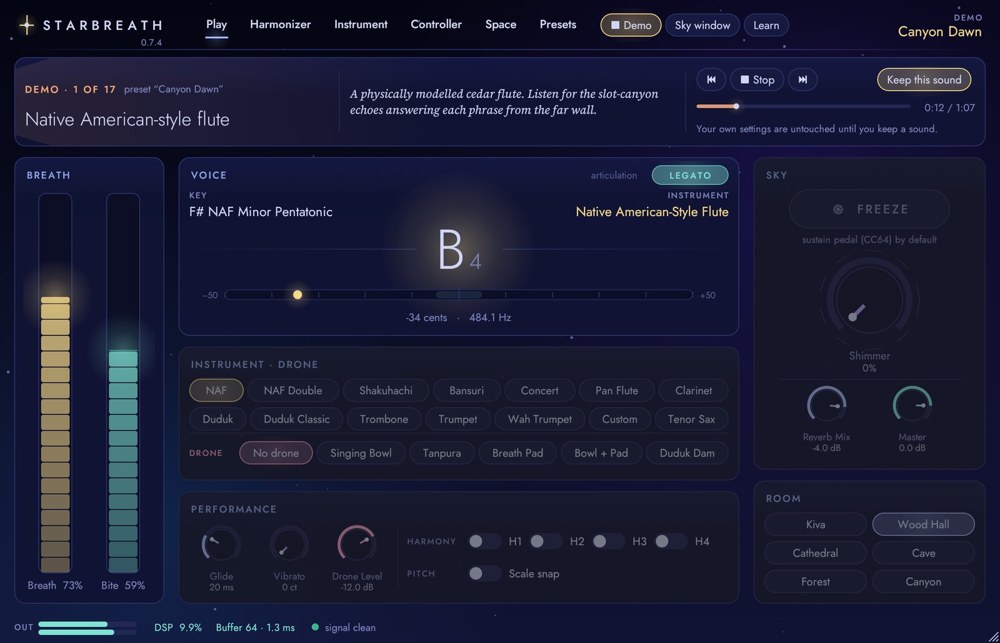Open the Harmonizer tab
This screenshot has width=1000, height=643.
point(281,24)
